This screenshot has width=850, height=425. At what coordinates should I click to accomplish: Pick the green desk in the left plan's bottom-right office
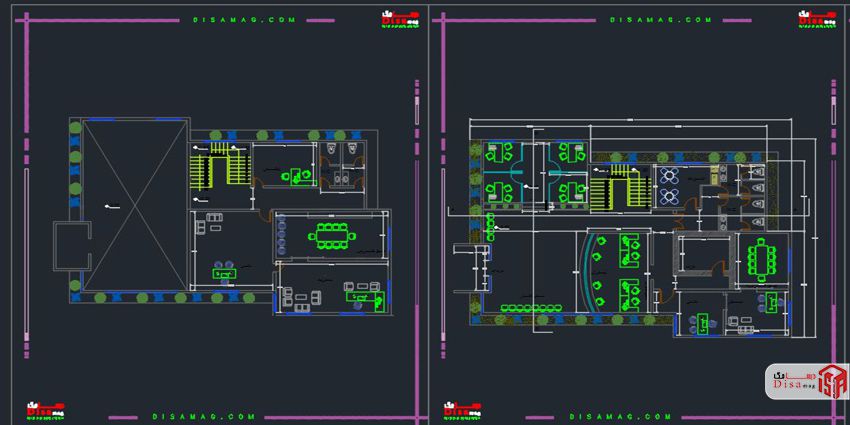pos(357,293)
